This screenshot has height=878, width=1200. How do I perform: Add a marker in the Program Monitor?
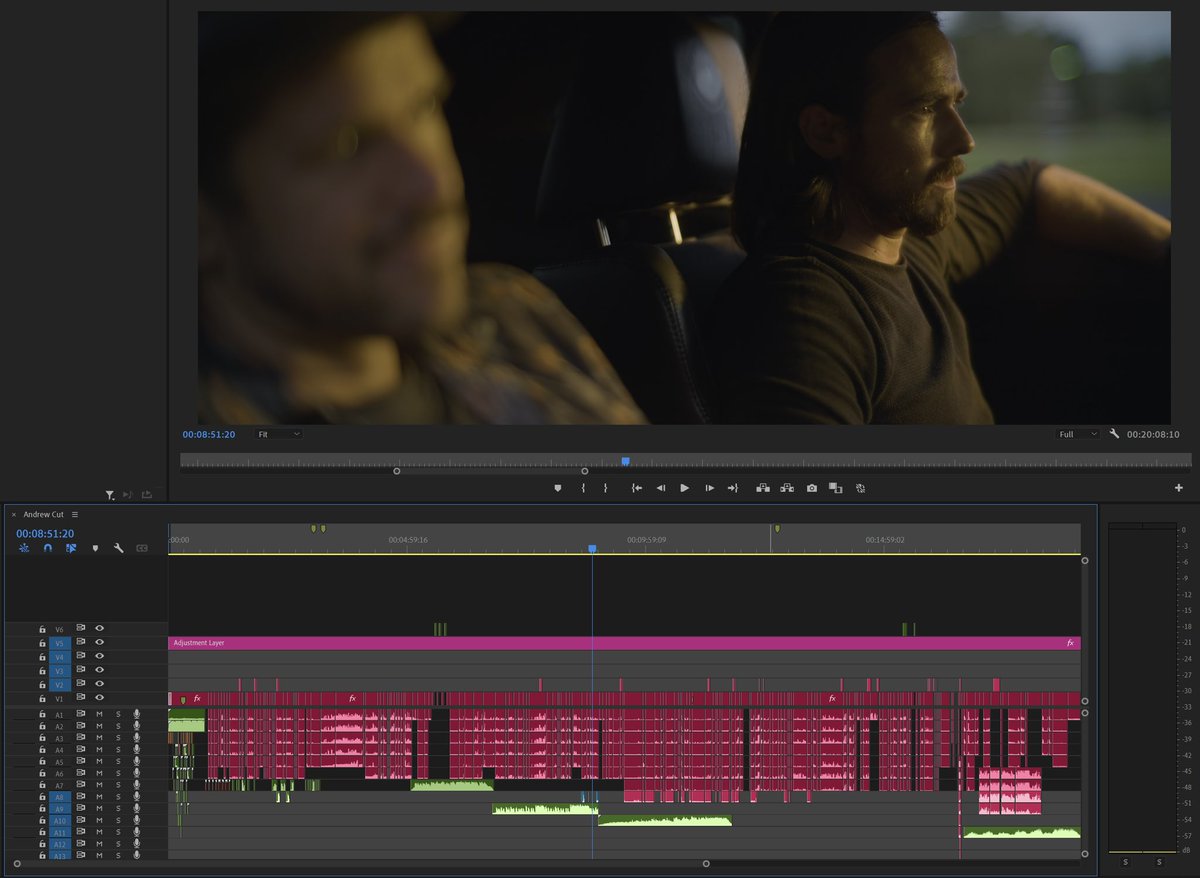[x=558, y=488]
